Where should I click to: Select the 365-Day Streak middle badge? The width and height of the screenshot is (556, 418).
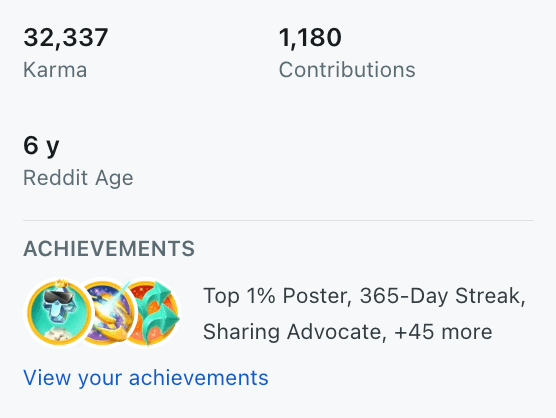106,312
